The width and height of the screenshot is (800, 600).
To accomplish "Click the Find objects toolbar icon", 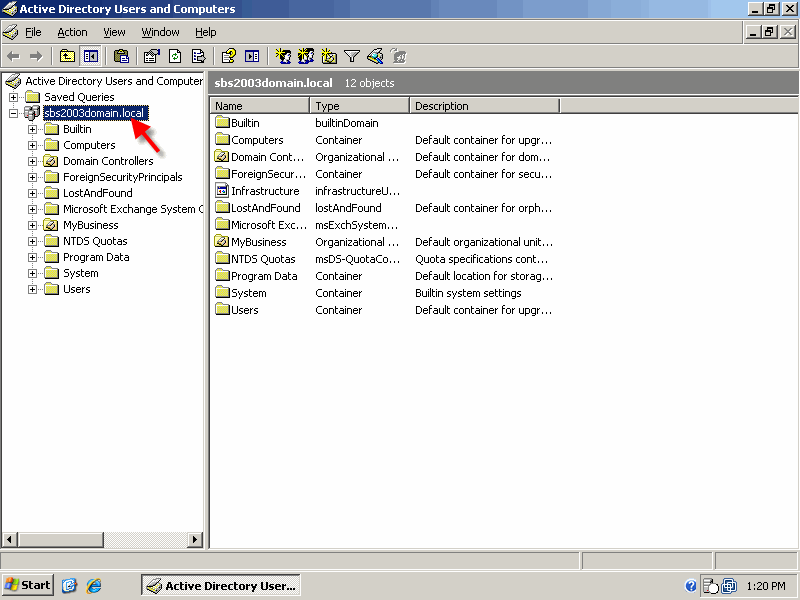I will point(375,56).
